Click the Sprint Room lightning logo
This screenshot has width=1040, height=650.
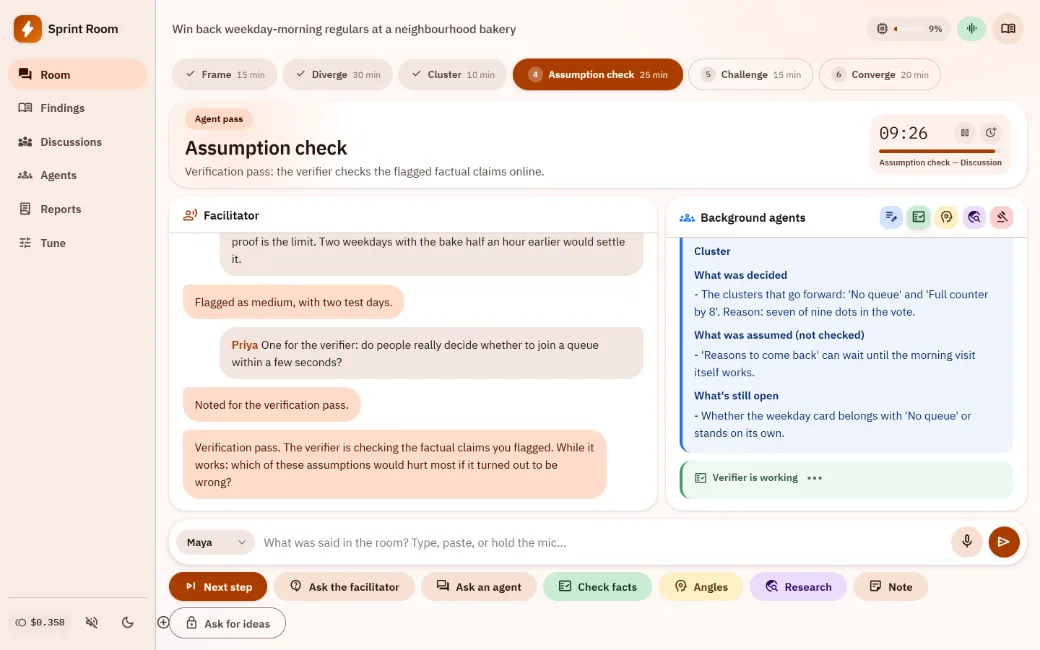point(28,29)
